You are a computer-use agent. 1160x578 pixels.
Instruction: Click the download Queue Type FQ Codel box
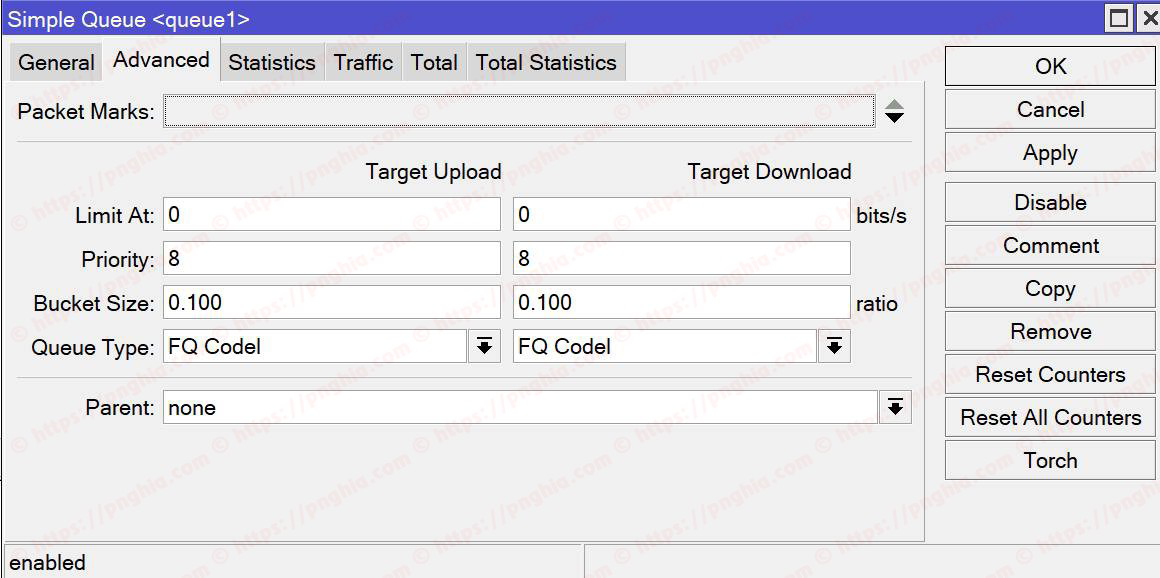tap(665, 346)
